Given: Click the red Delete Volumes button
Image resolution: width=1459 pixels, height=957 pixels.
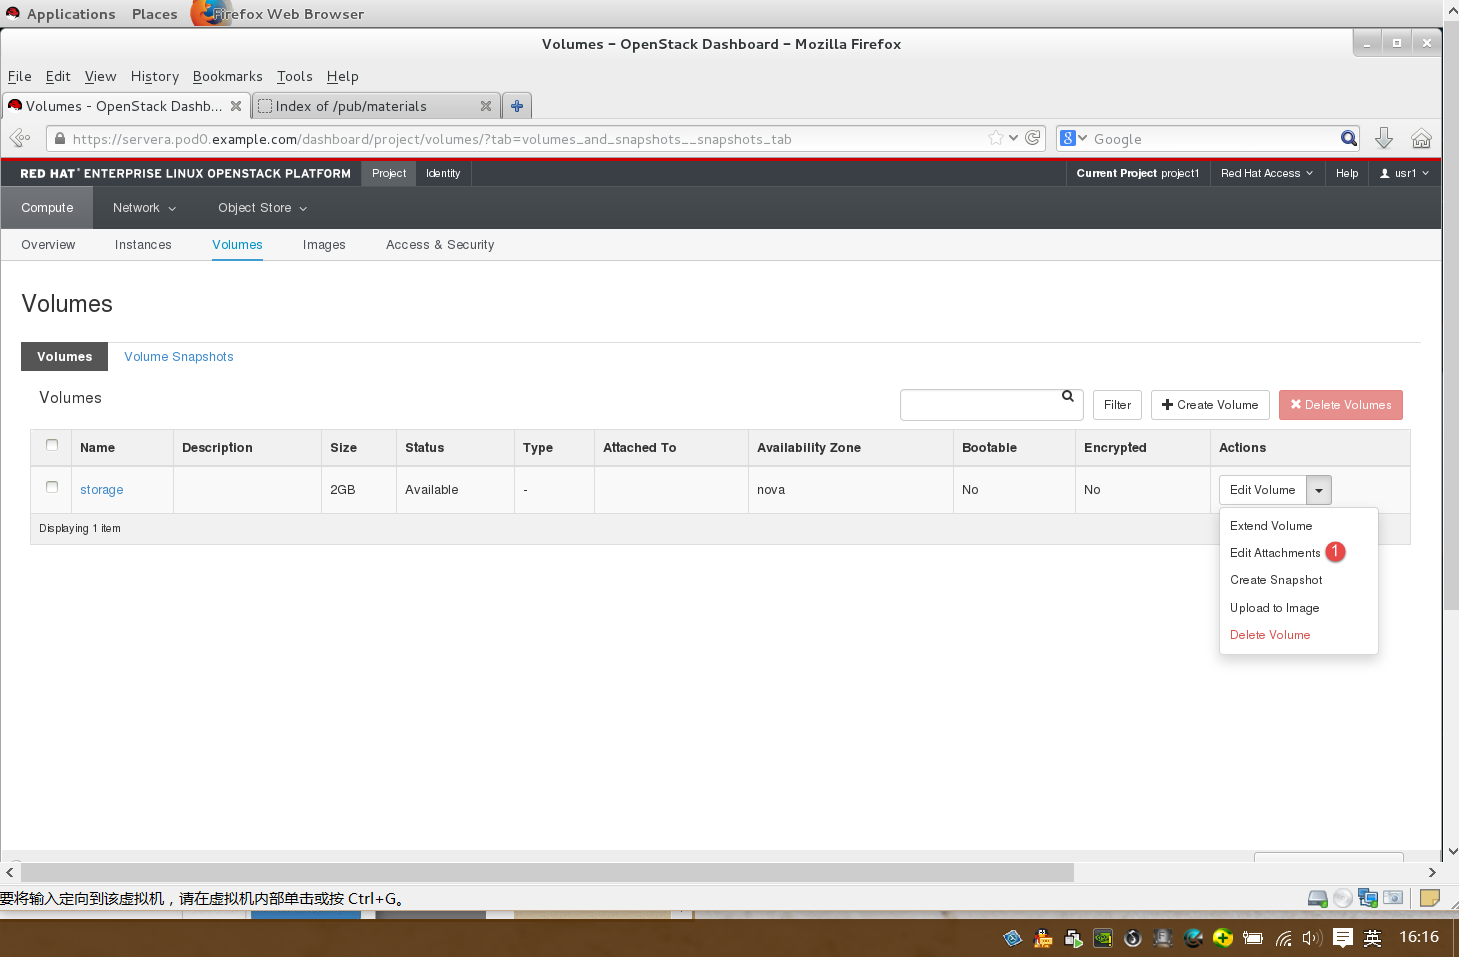Looking at the screenshot, I should [1341, 405].
